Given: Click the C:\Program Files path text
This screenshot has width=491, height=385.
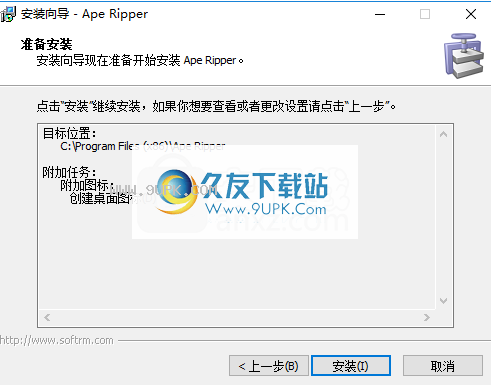Looking at the screenshot, I should [x=143, y=146].
